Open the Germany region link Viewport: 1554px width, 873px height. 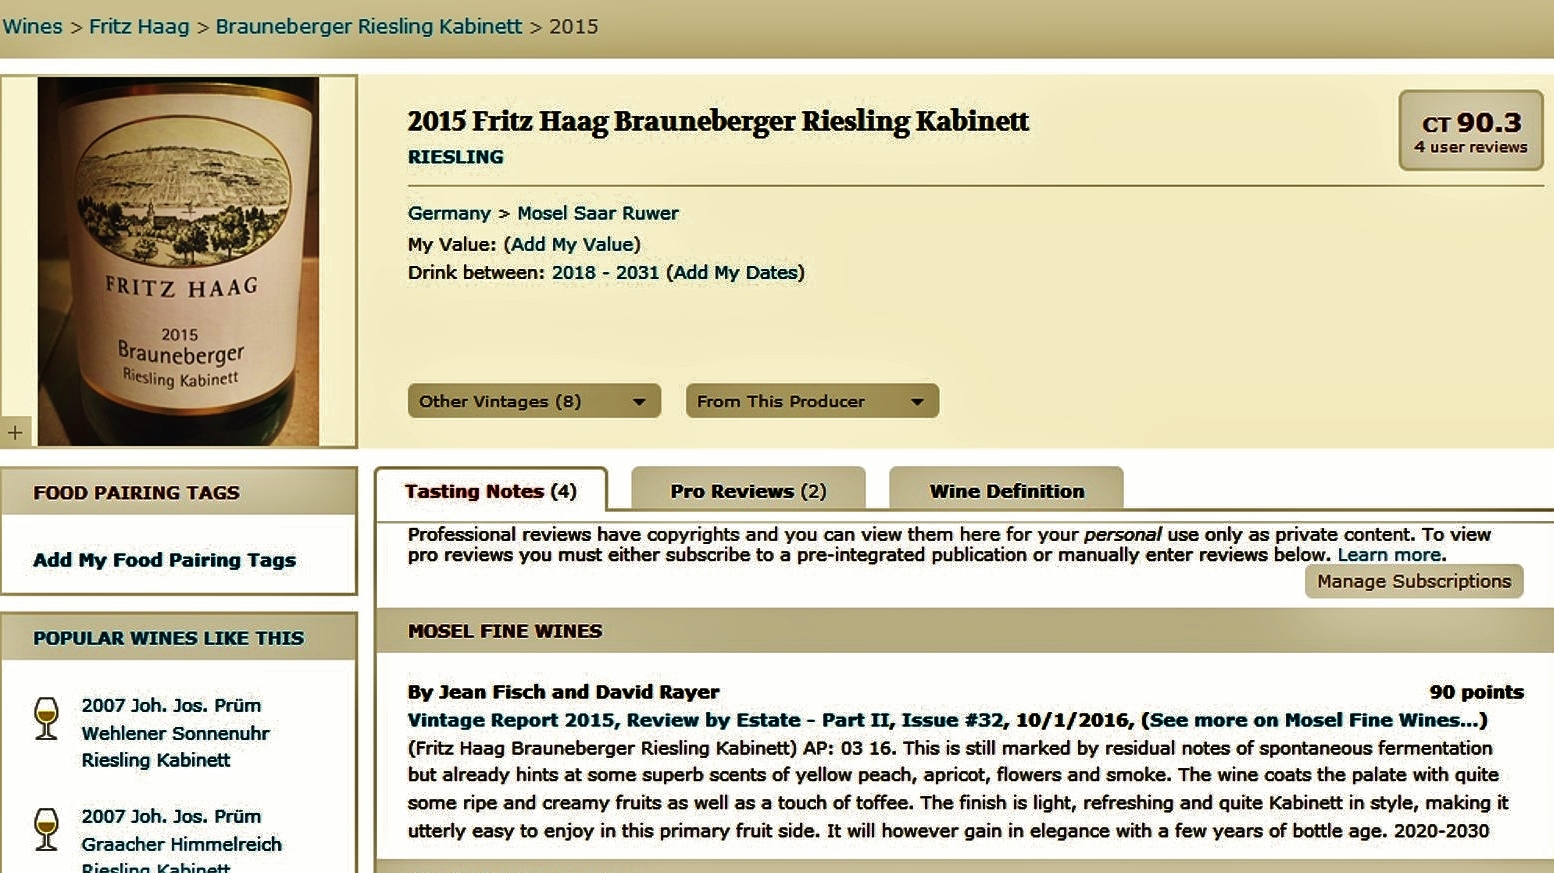449,213
